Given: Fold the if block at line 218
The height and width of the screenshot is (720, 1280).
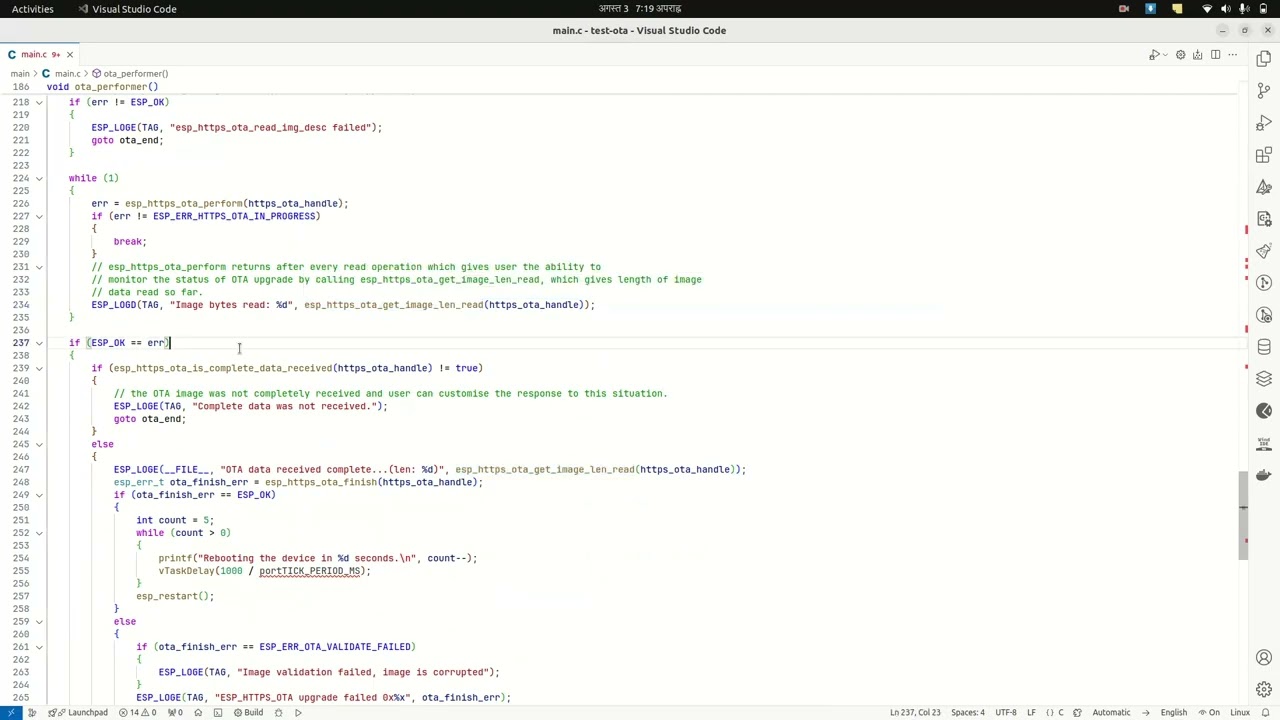Looking at the screenshot, I should [39, 102].
